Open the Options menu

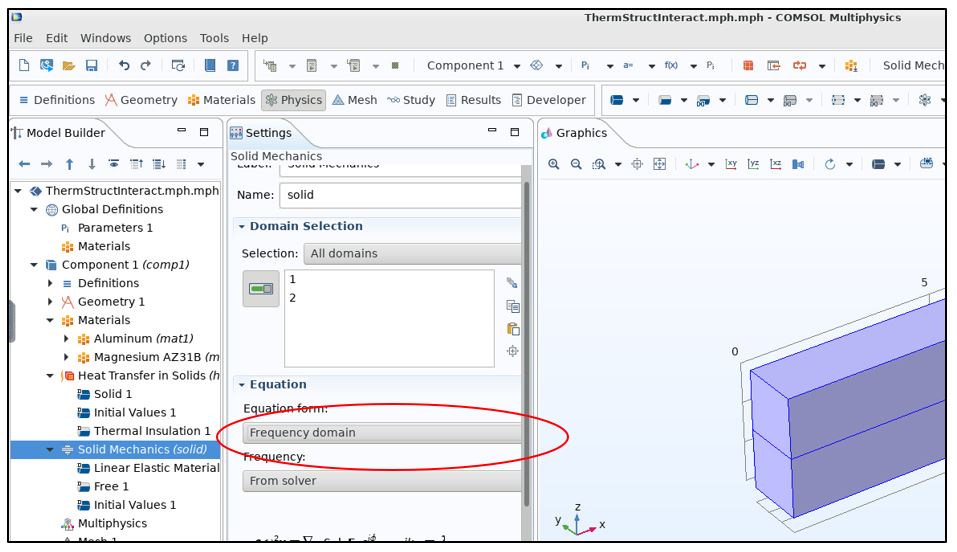click(x=165, y=38)
